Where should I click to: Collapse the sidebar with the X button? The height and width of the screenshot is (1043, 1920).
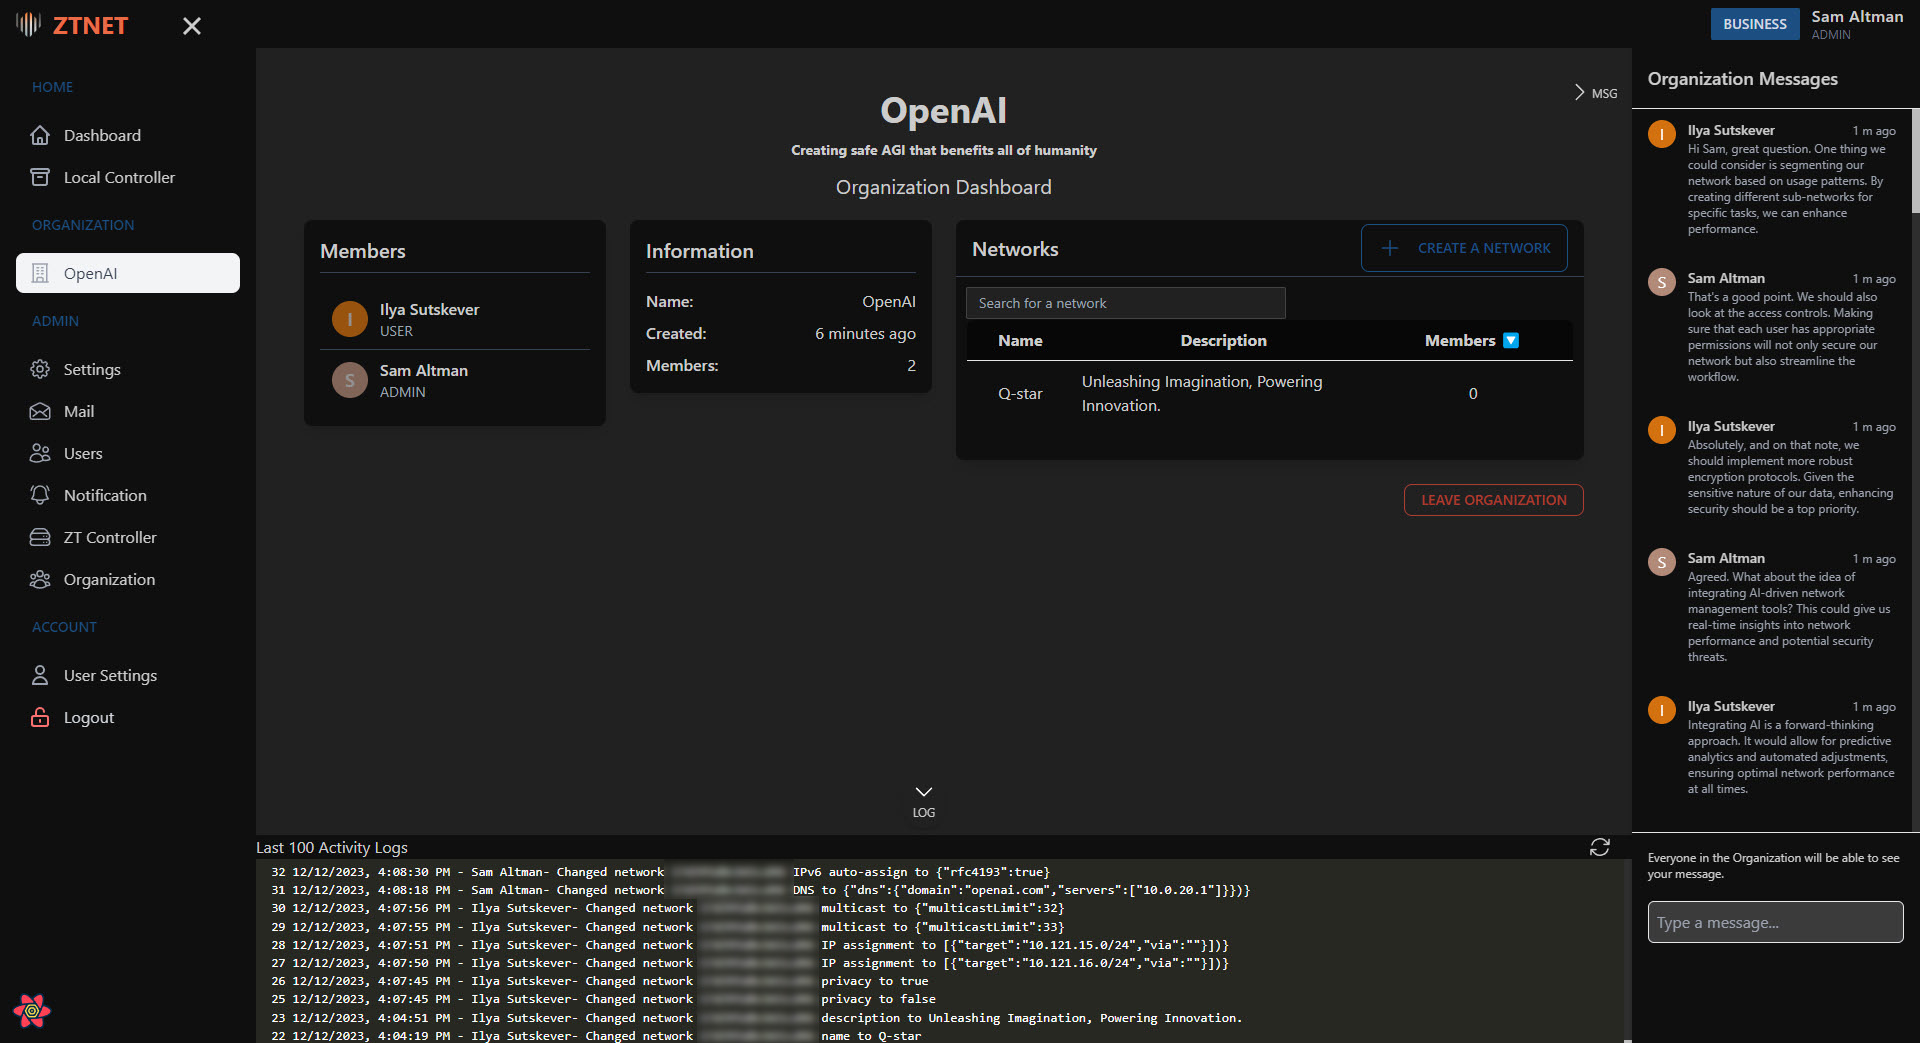tap(191, 25)
